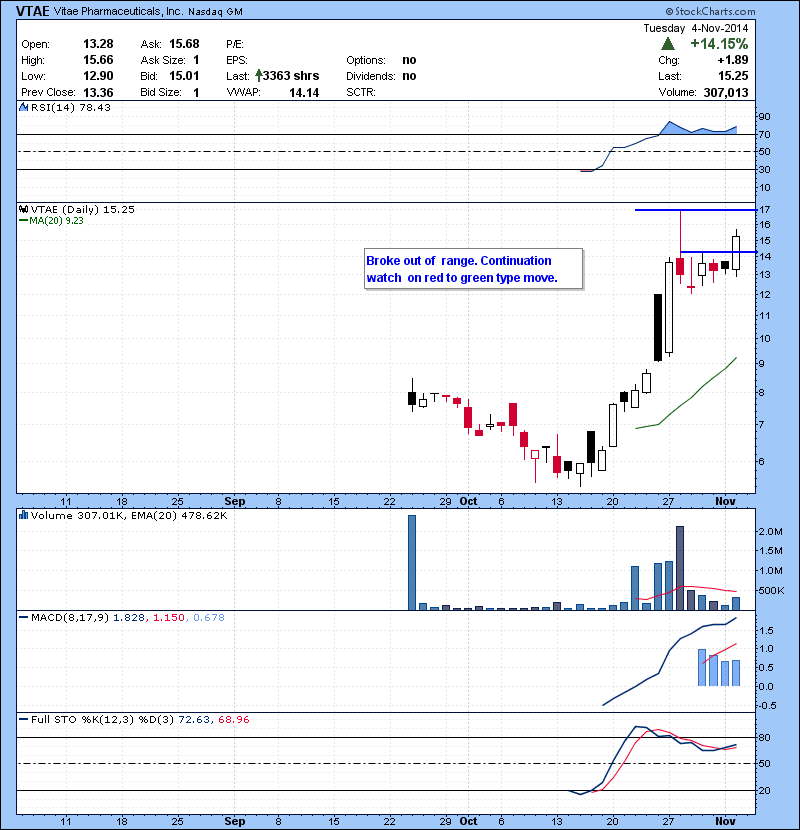Select the blue breakout annotation text box
This screenshot has height=830, width=800.
point(472,269)
